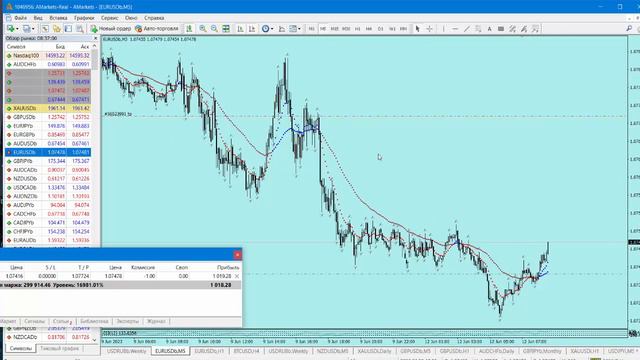Open the GBPUSDb,M5 chart tab

point(416,351)
